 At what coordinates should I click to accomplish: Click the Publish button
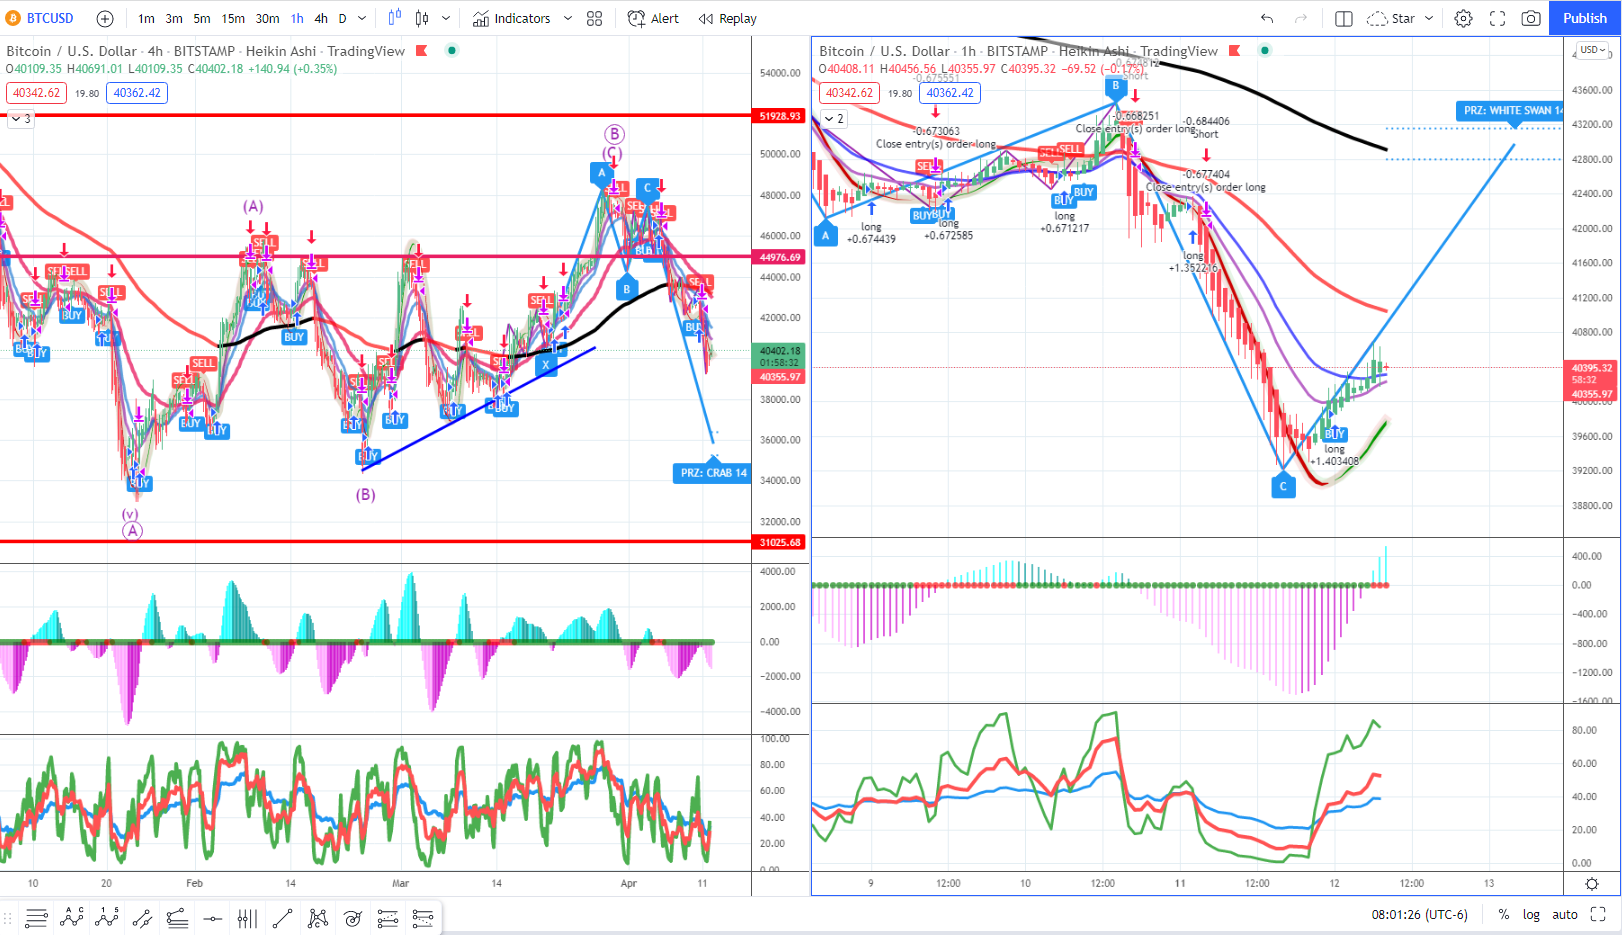(x=1585, y=18)
